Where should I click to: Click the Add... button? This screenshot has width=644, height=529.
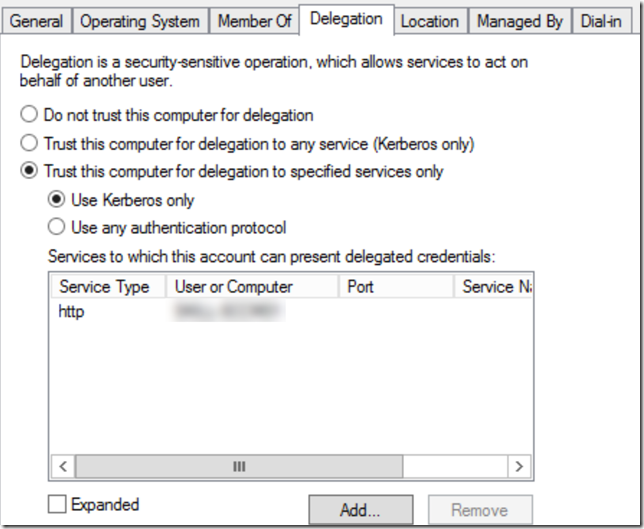(x=360, y=510)
